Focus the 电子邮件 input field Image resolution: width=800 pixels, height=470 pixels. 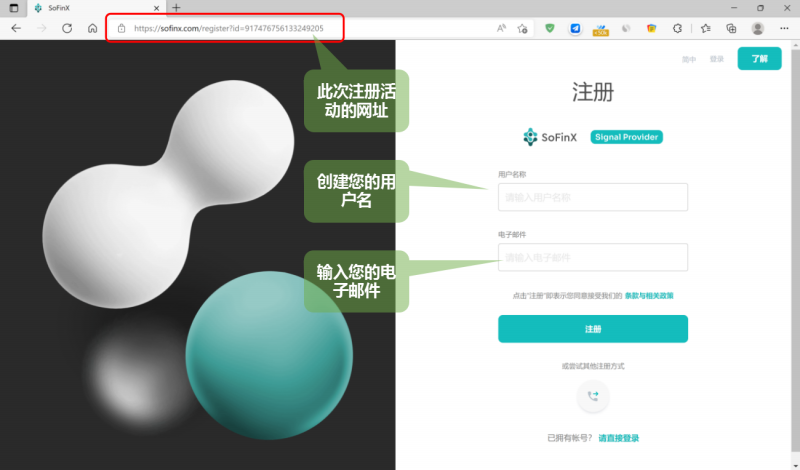(x=593, y=257)
